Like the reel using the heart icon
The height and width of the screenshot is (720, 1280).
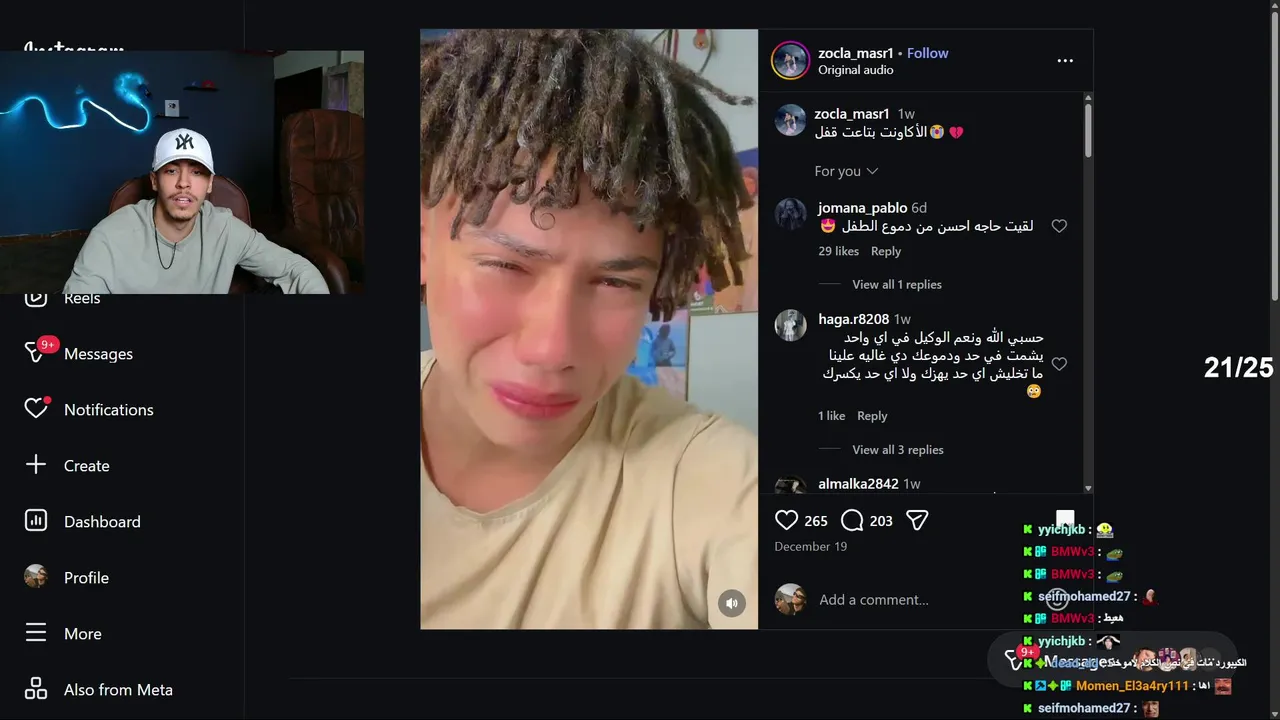tap(787, 520)
